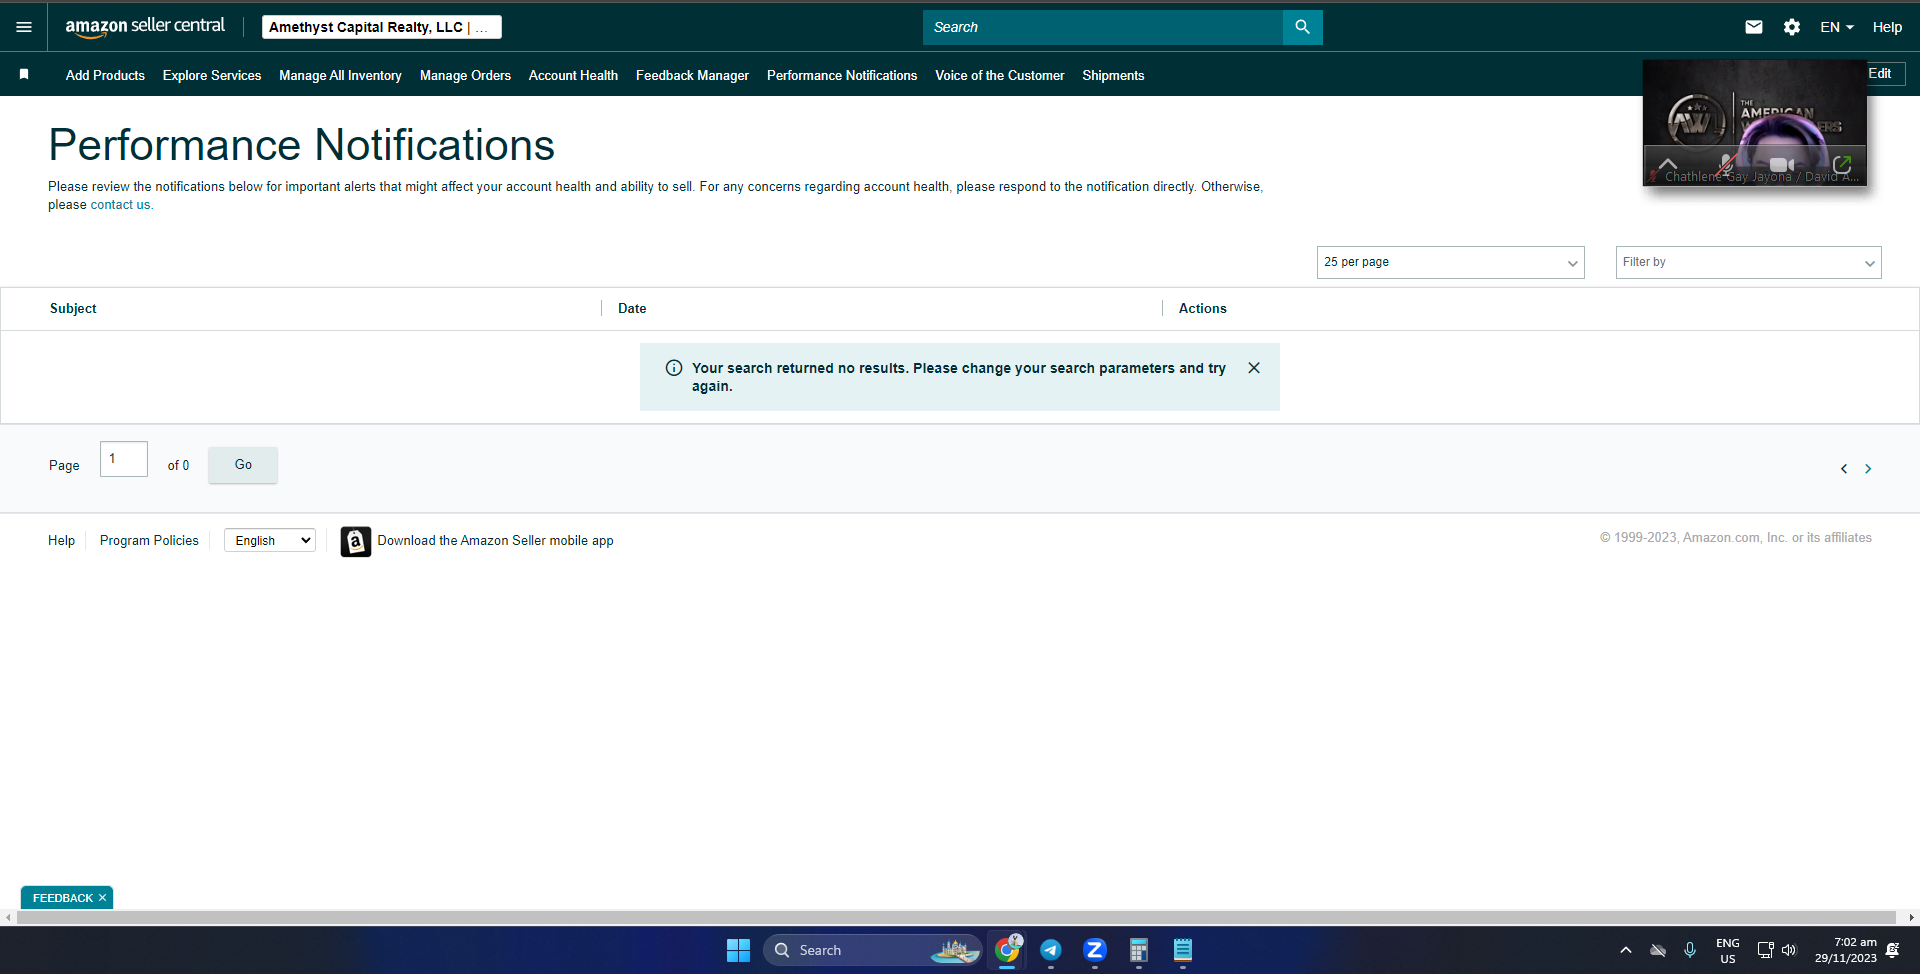This screenshot has height=974, width=1920.
Task: Open Voice of the Customer
Action: (x=999, y=75)
